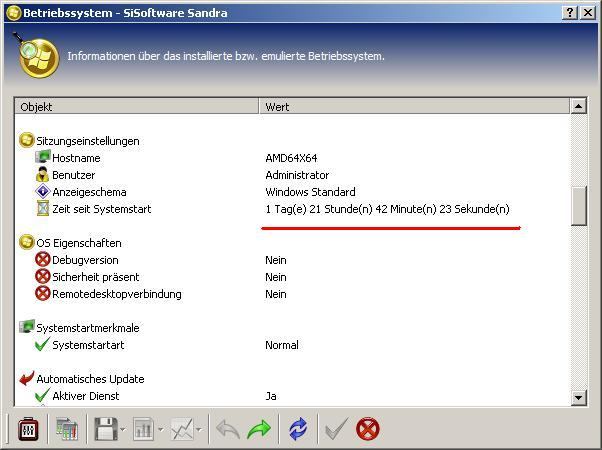The height and width of the screenshot is (450, 602).
Task: Click the scrollbar down arrow
Action: 579,397
